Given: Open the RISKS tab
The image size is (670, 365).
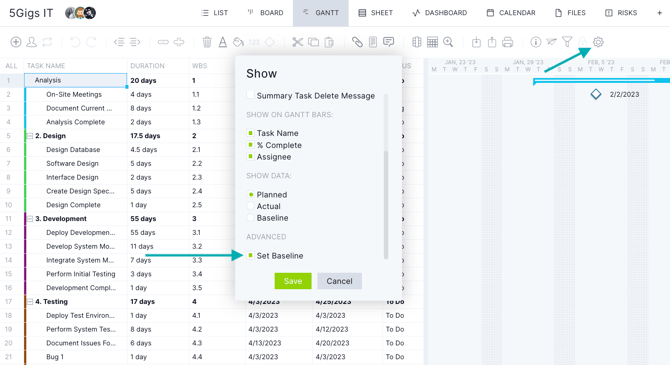Looking at the screenshot, I should coord(621,13).
